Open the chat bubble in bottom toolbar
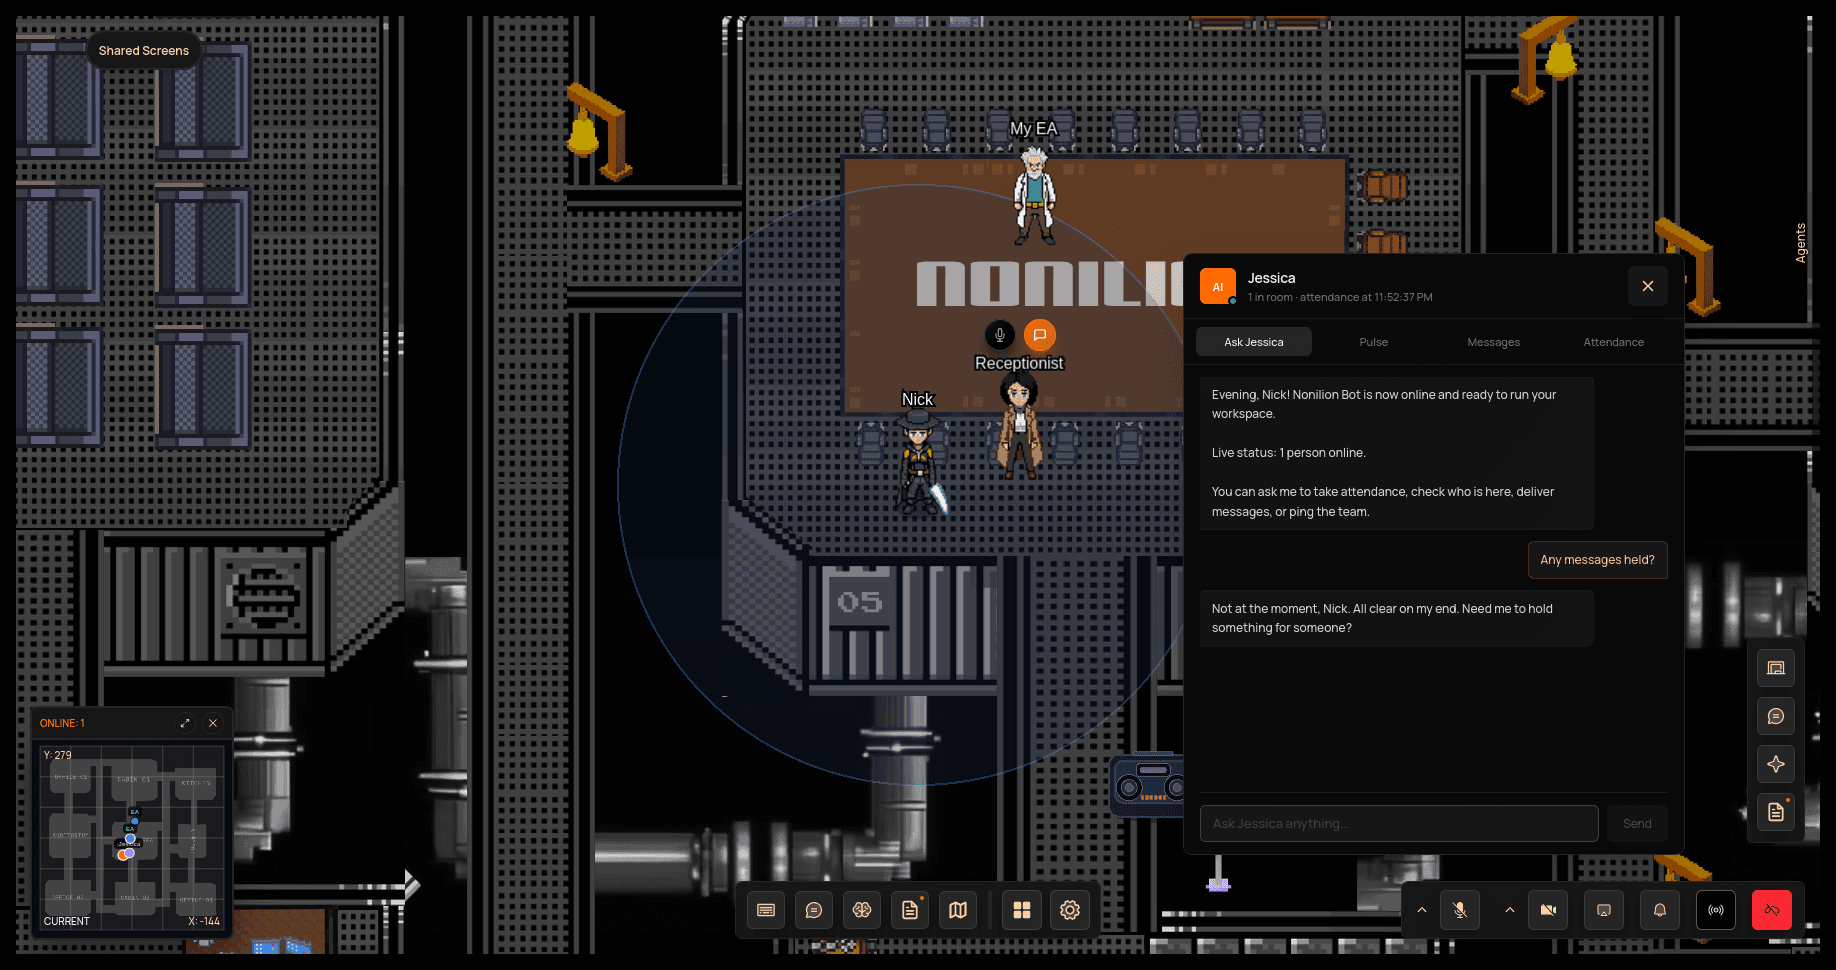This screenshot has height=970, width=1836. pos(814,910)
